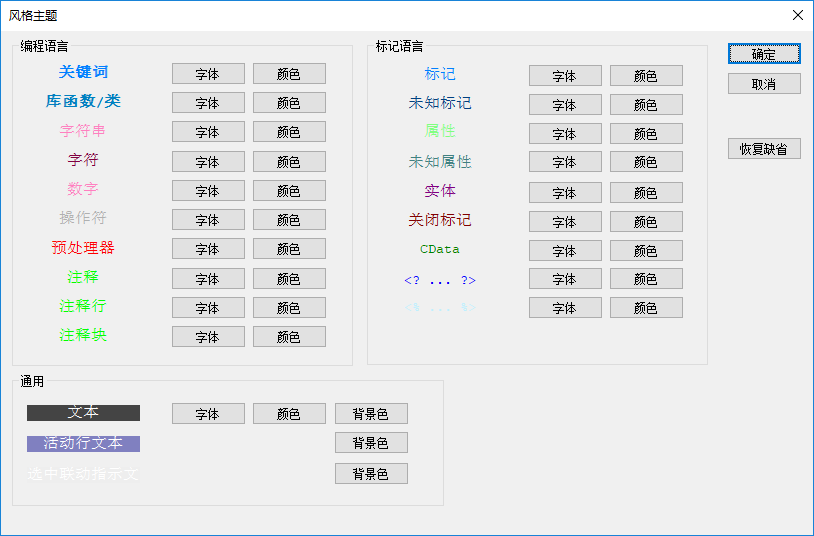
Task: Click the 关闭标记 sample label
Action: [x=440, y=220]
